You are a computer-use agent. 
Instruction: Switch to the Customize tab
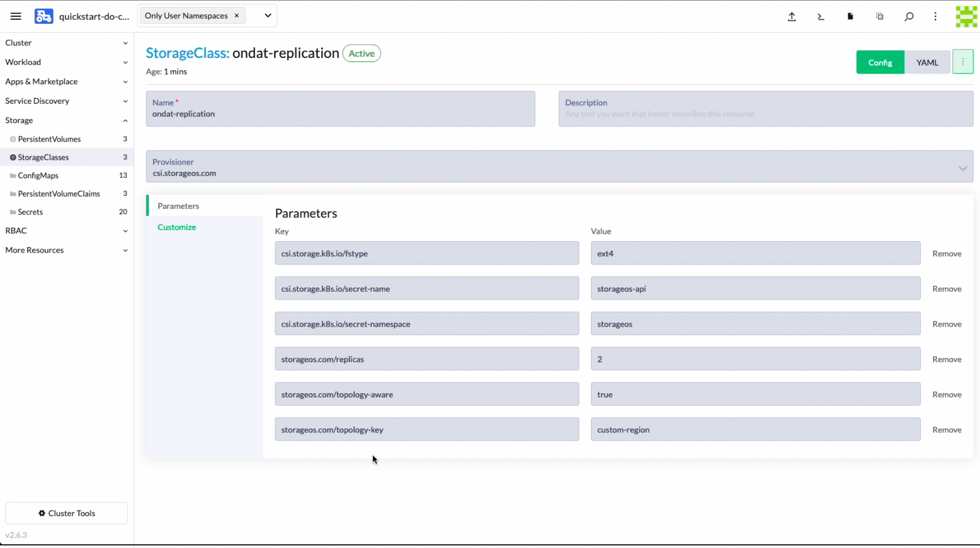tap(177, 227)
